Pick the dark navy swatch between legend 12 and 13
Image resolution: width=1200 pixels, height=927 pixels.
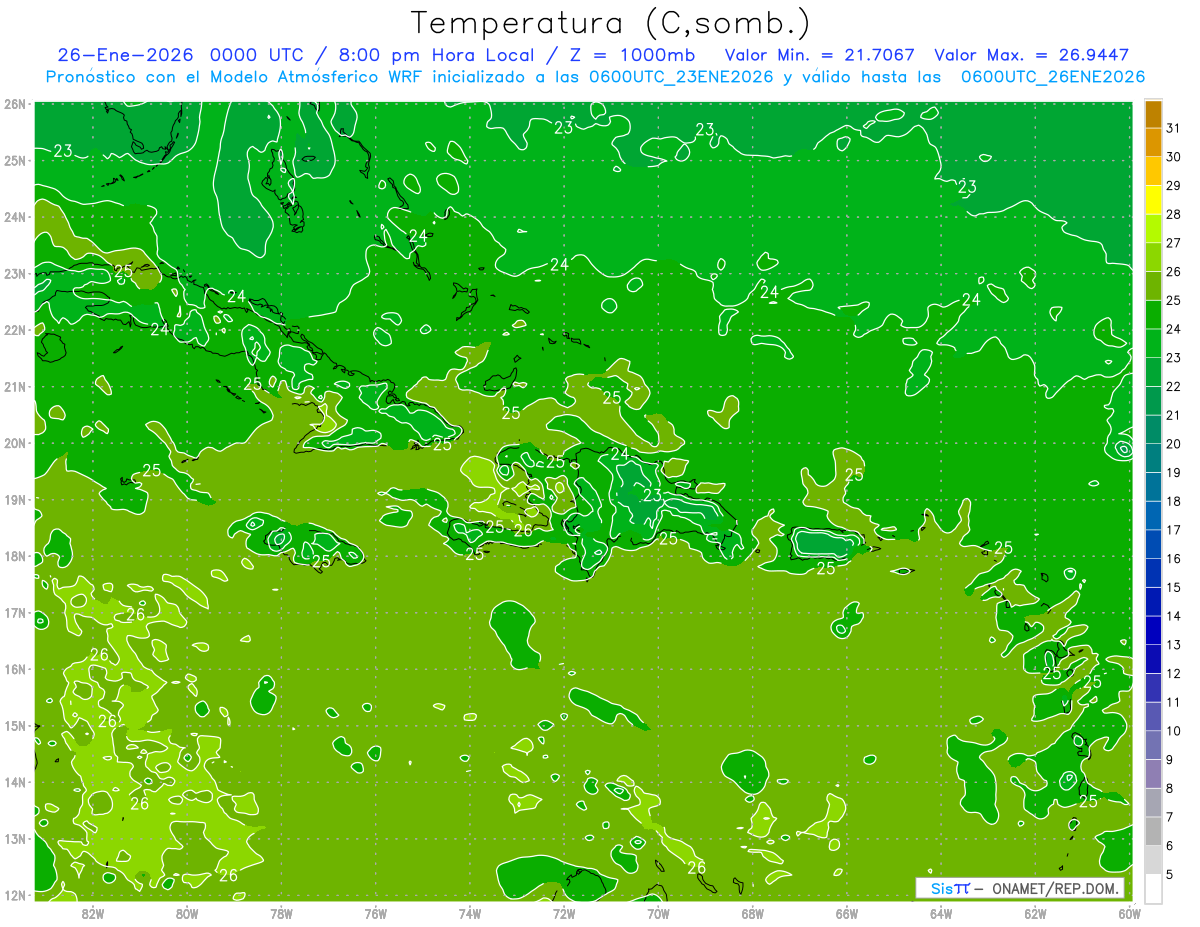1153,659
